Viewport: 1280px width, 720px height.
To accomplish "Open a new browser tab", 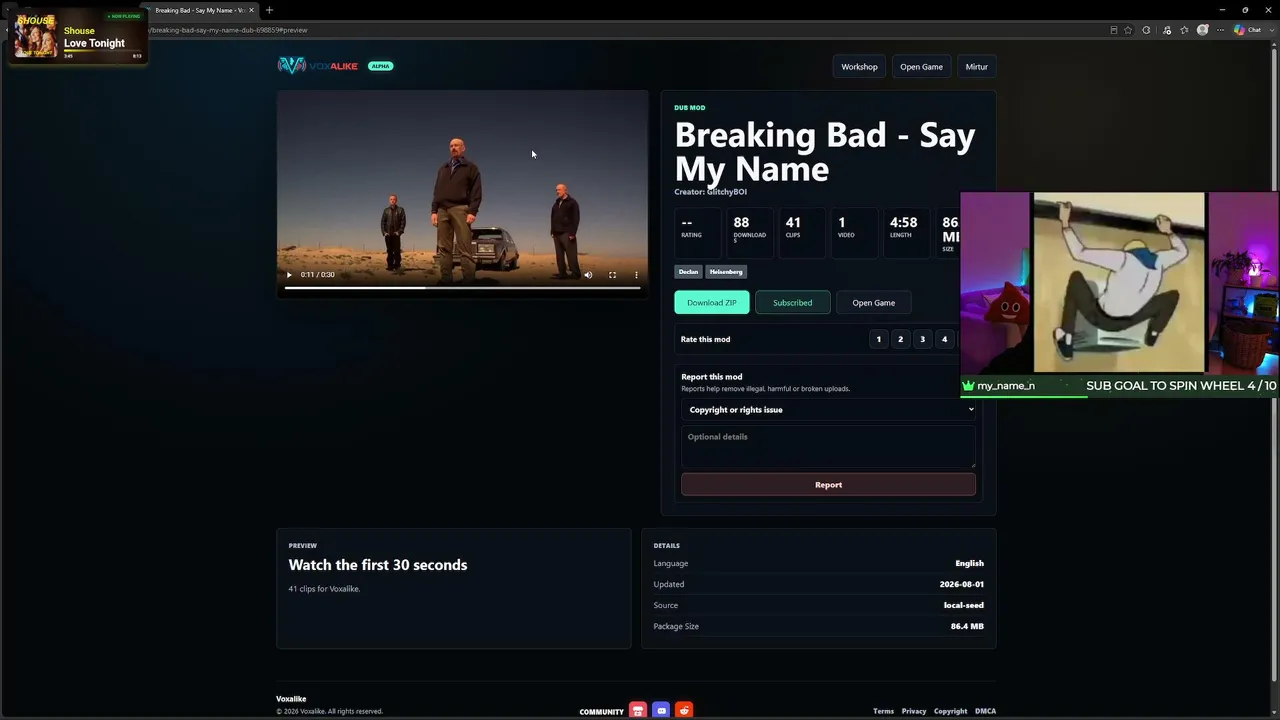I will (x=269, y=10).
